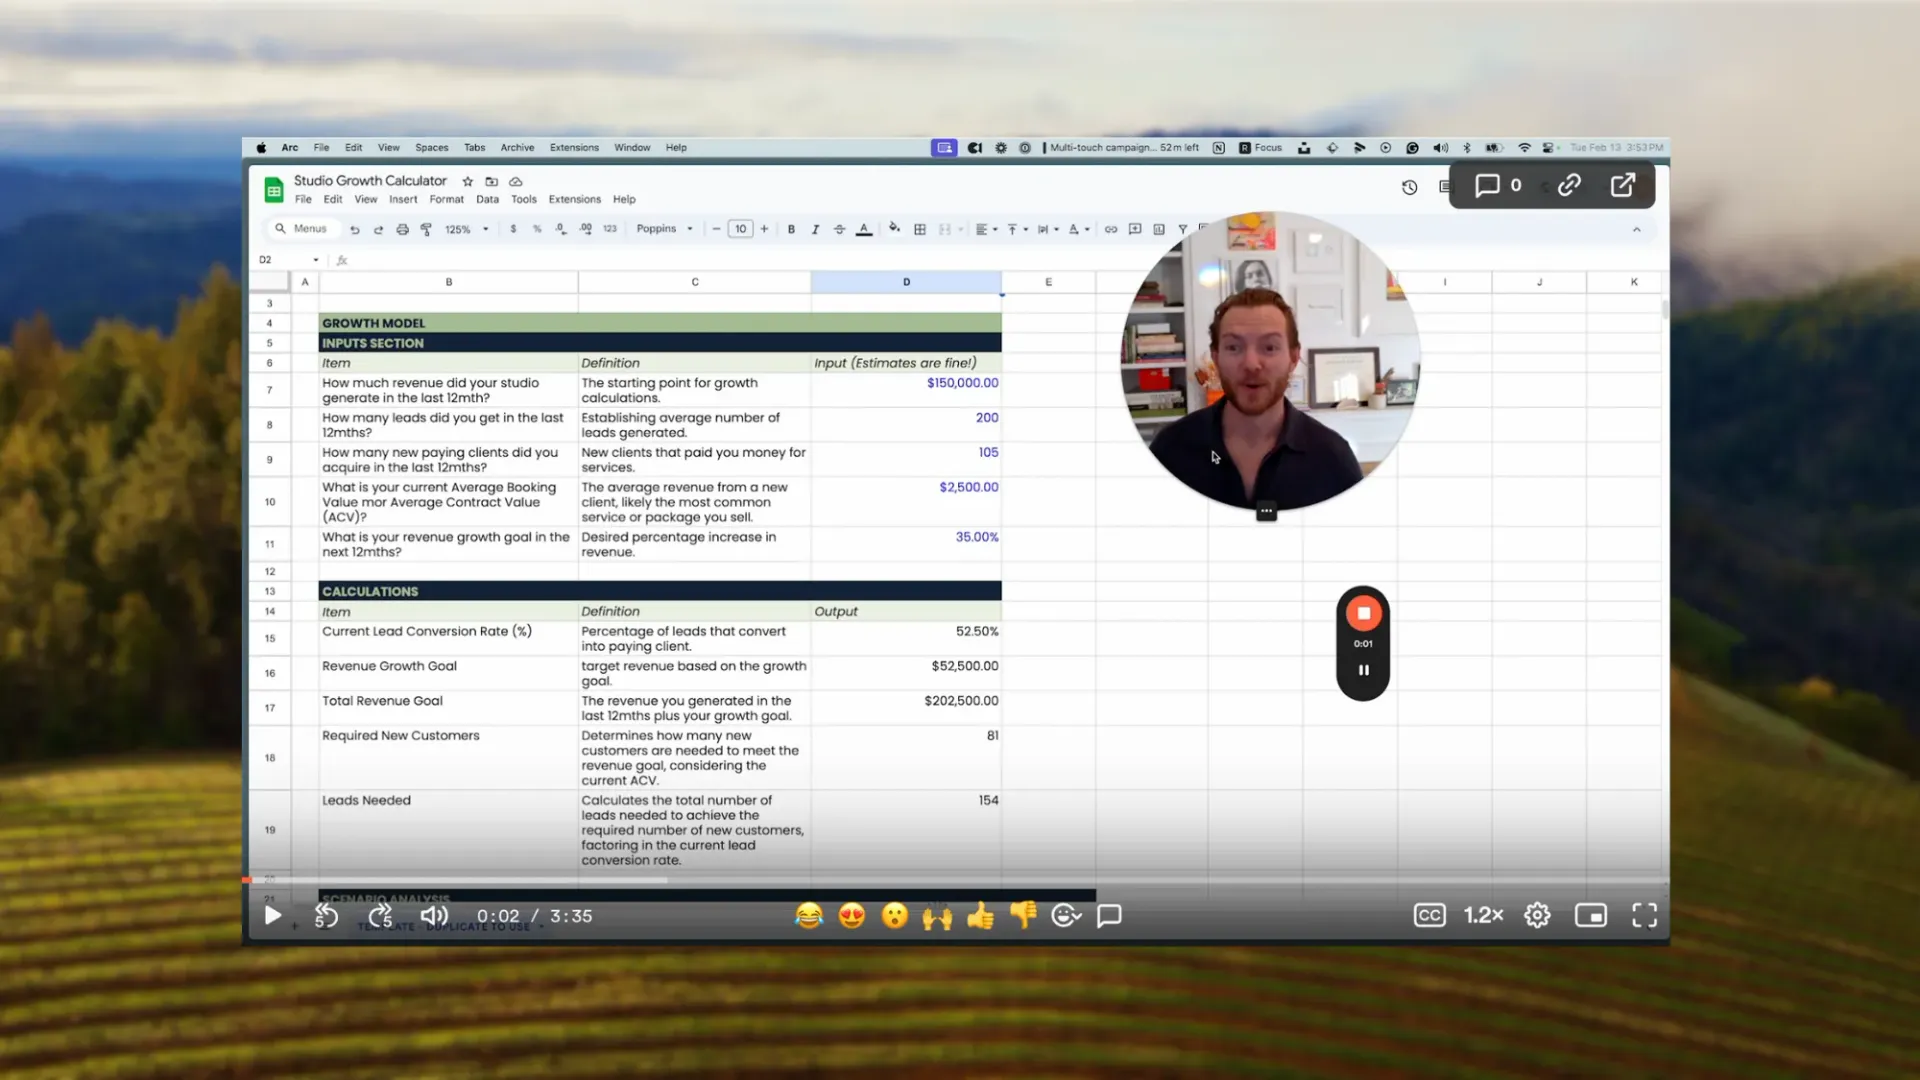This screenshot has width=1920, height=1080.
Task: Open the text wrapping dropdown
Action: [1047, 229]
